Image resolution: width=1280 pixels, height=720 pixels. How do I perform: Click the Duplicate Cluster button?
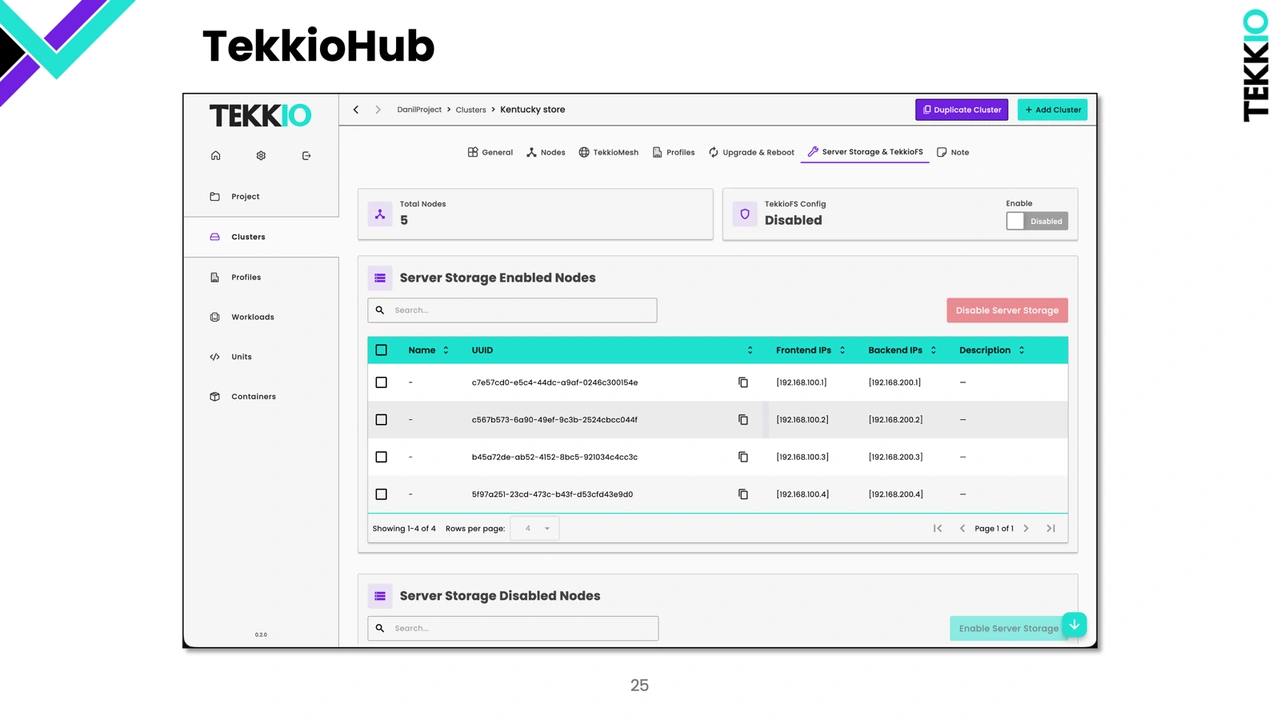(961, 109)
